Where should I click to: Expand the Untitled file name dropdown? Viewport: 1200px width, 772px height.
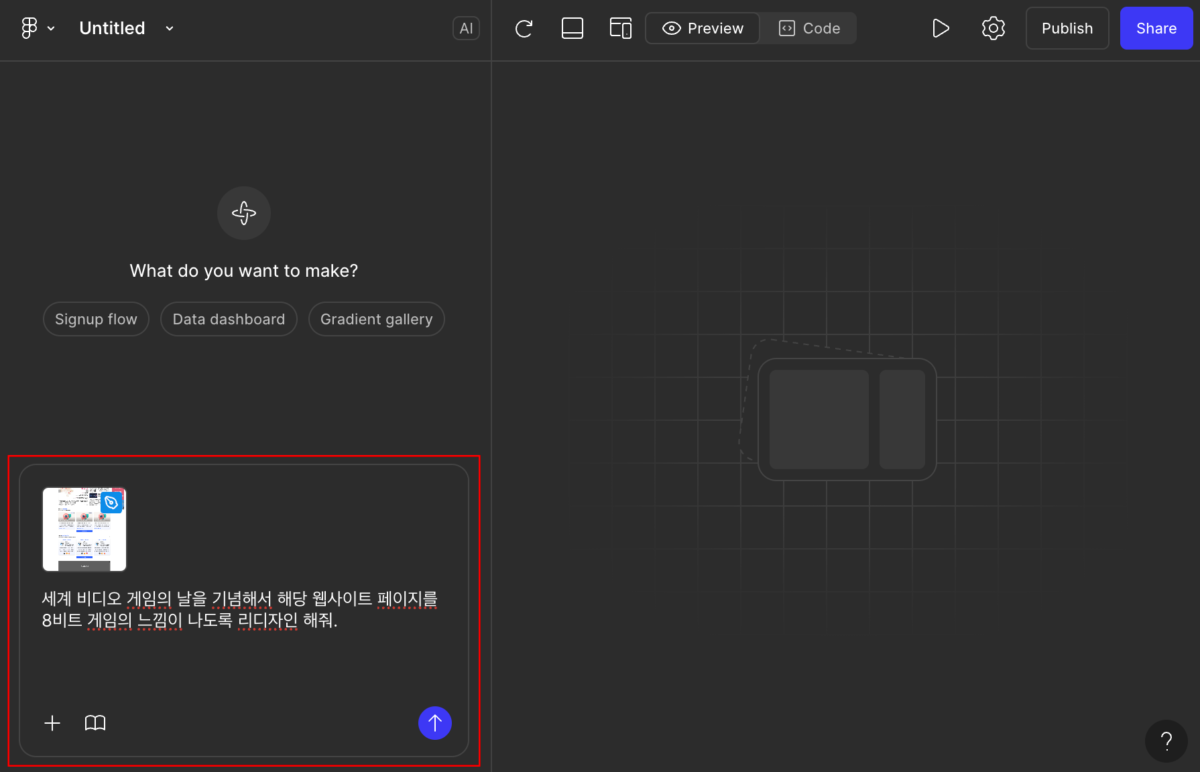click(168, 28)
